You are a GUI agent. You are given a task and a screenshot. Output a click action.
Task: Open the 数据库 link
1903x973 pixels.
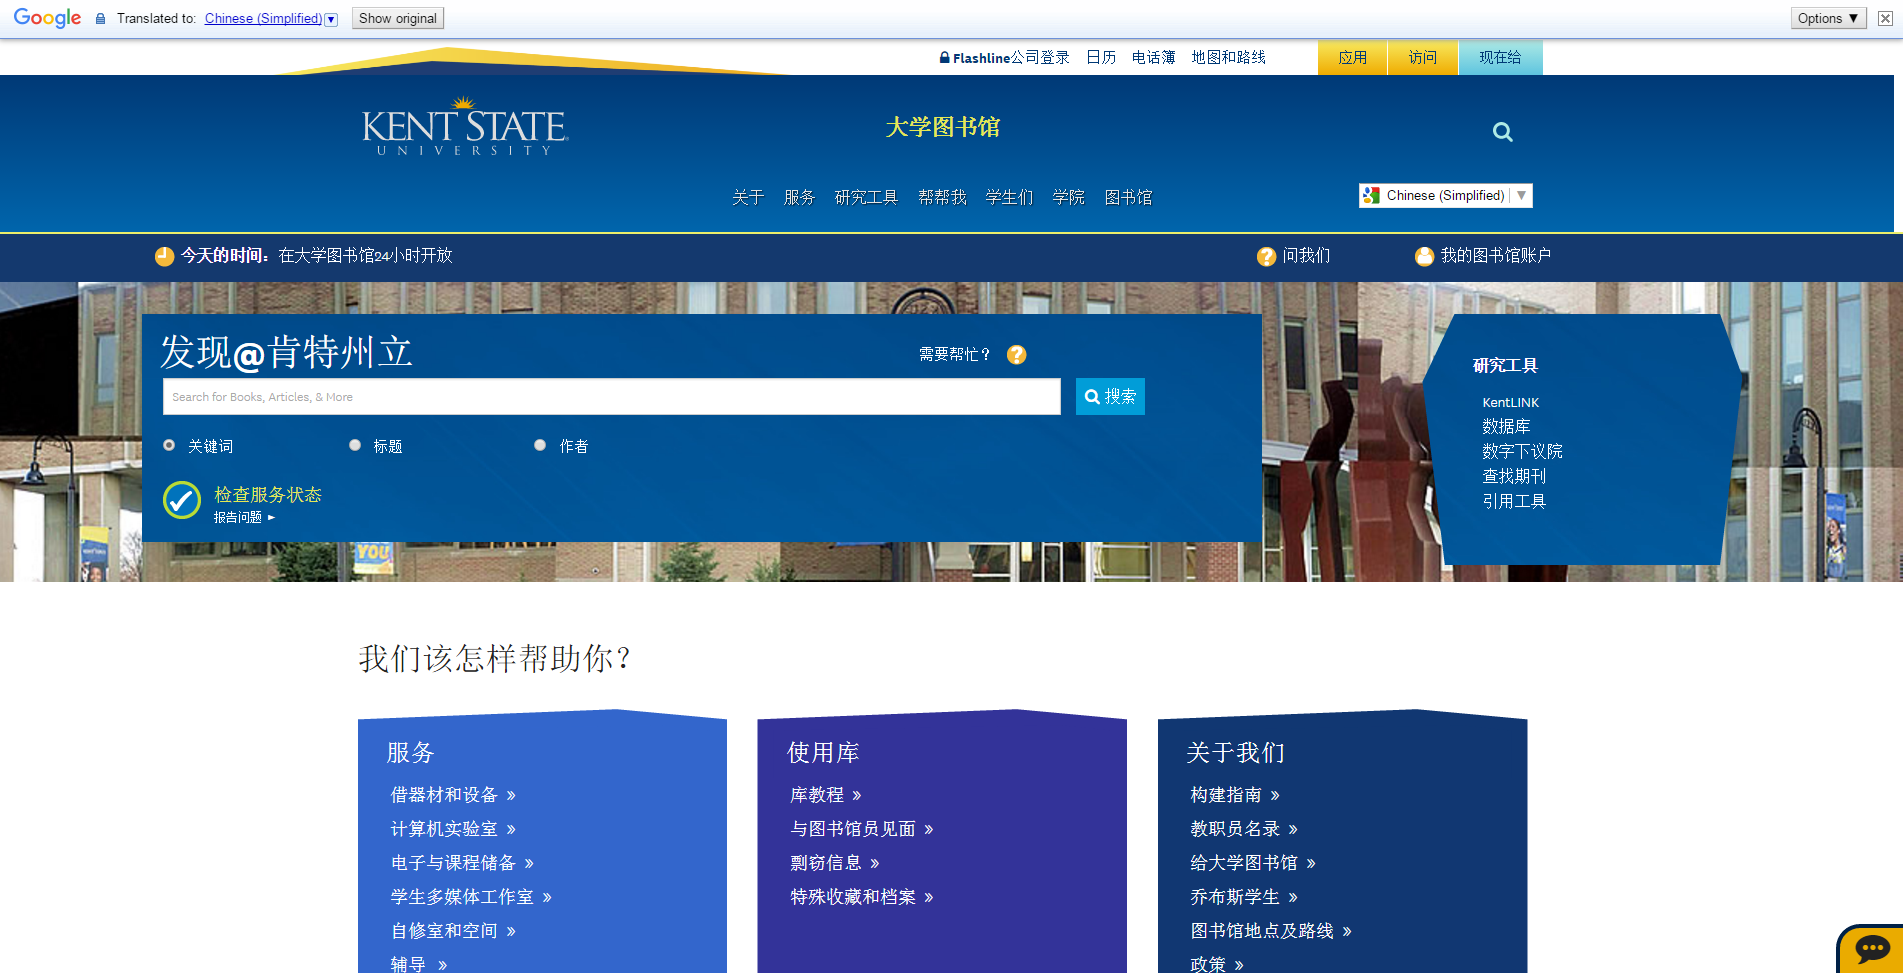(x=1506, y=427)
